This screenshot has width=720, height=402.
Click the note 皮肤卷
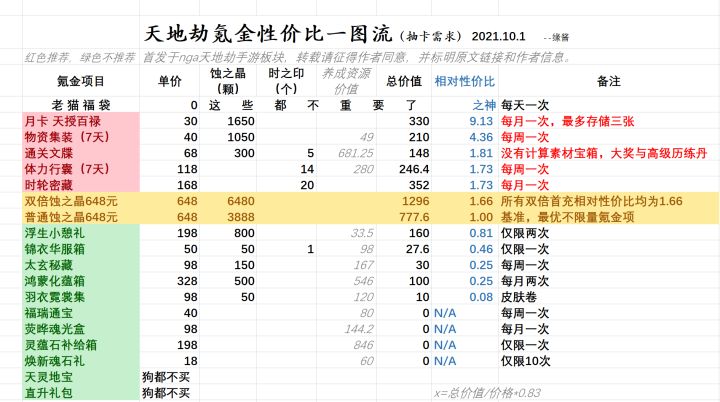(x=519, y=297)
